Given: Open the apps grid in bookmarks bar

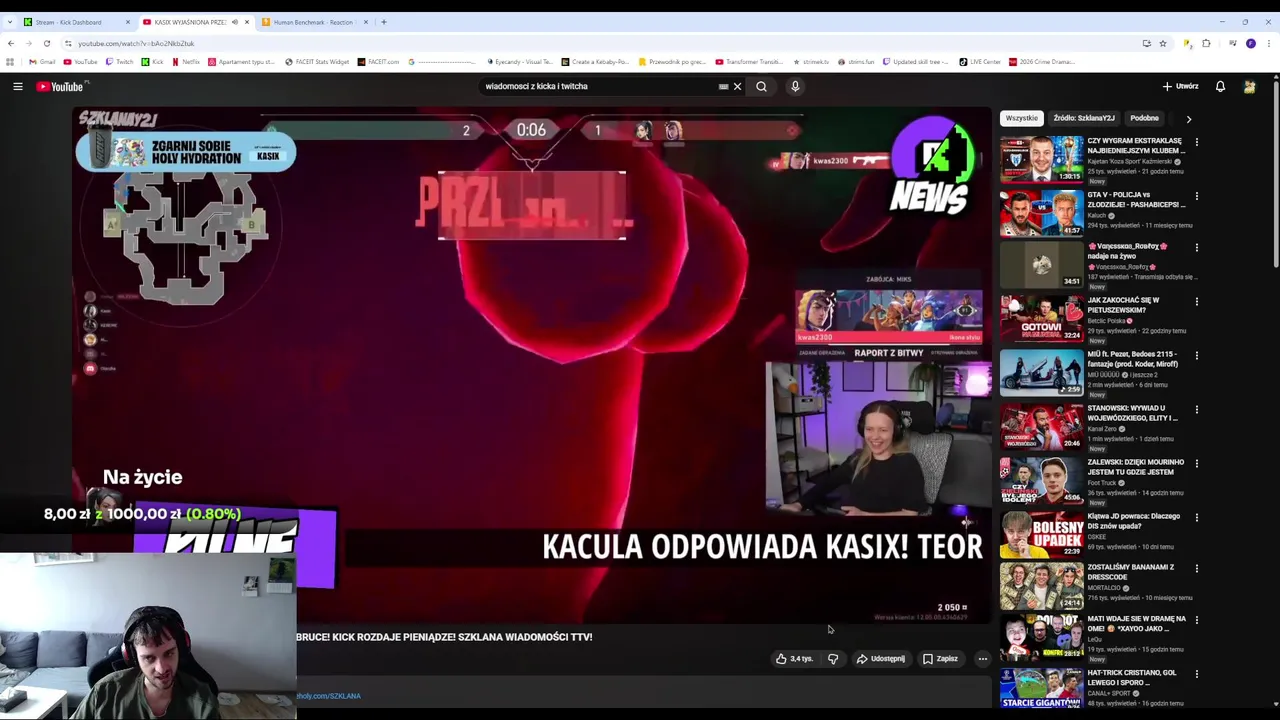Looking at the screenshot, I should coord(10,62).
